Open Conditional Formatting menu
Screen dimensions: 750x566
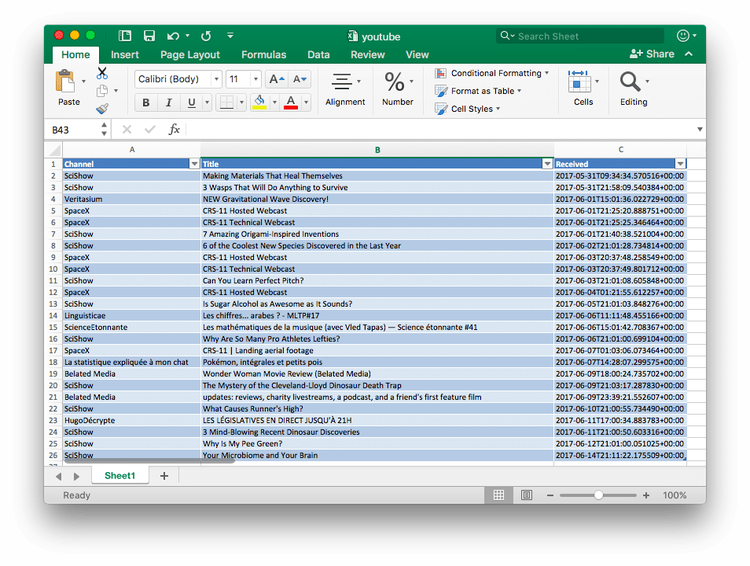pyautogui.click(x=496, y=73)
